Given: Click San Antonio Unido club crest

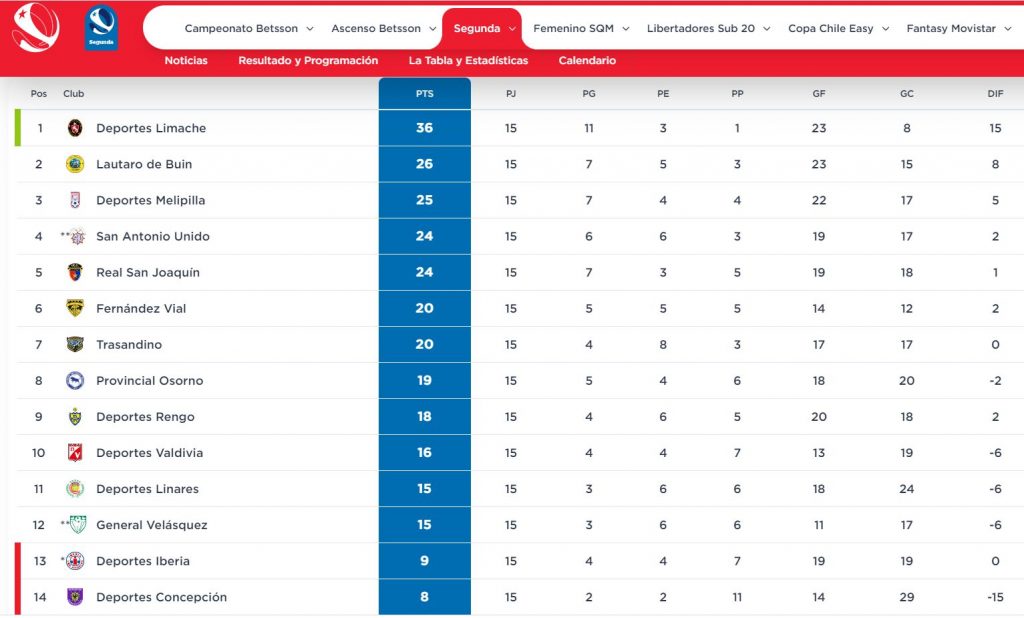Looking at the screenshot, I should tap(77, 236).
